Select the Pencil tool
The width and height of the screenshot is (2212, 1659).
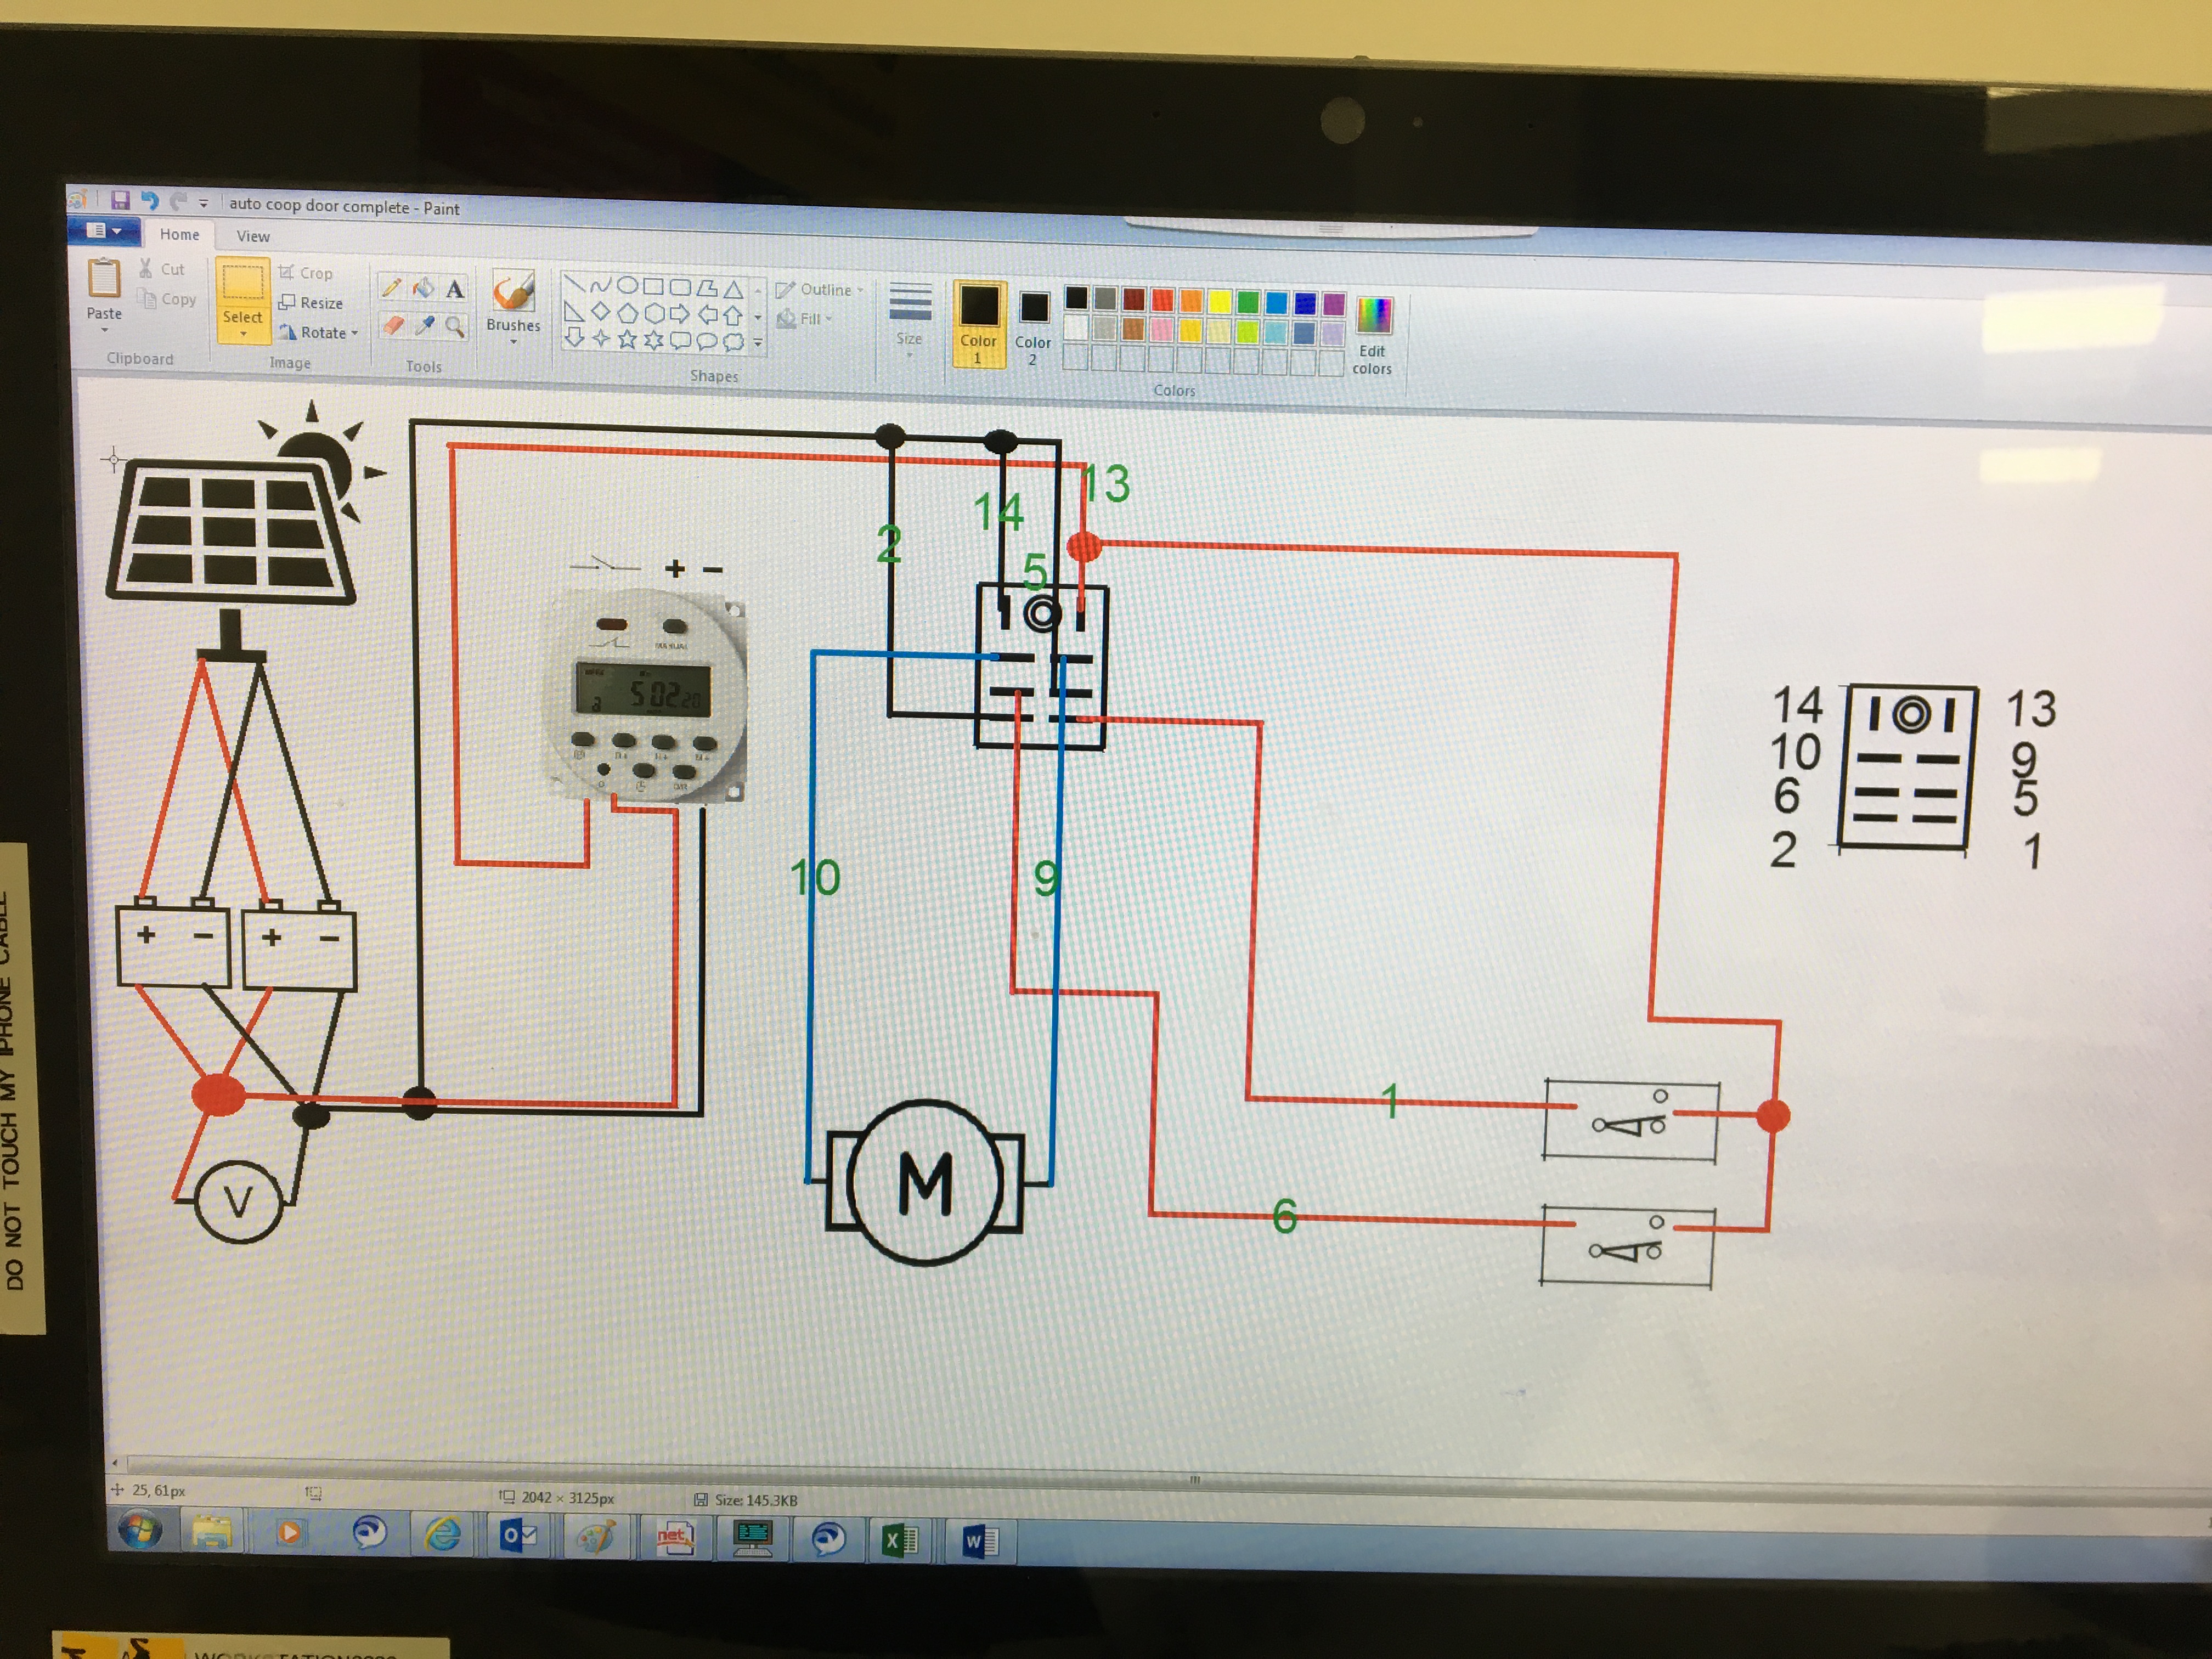391,288
